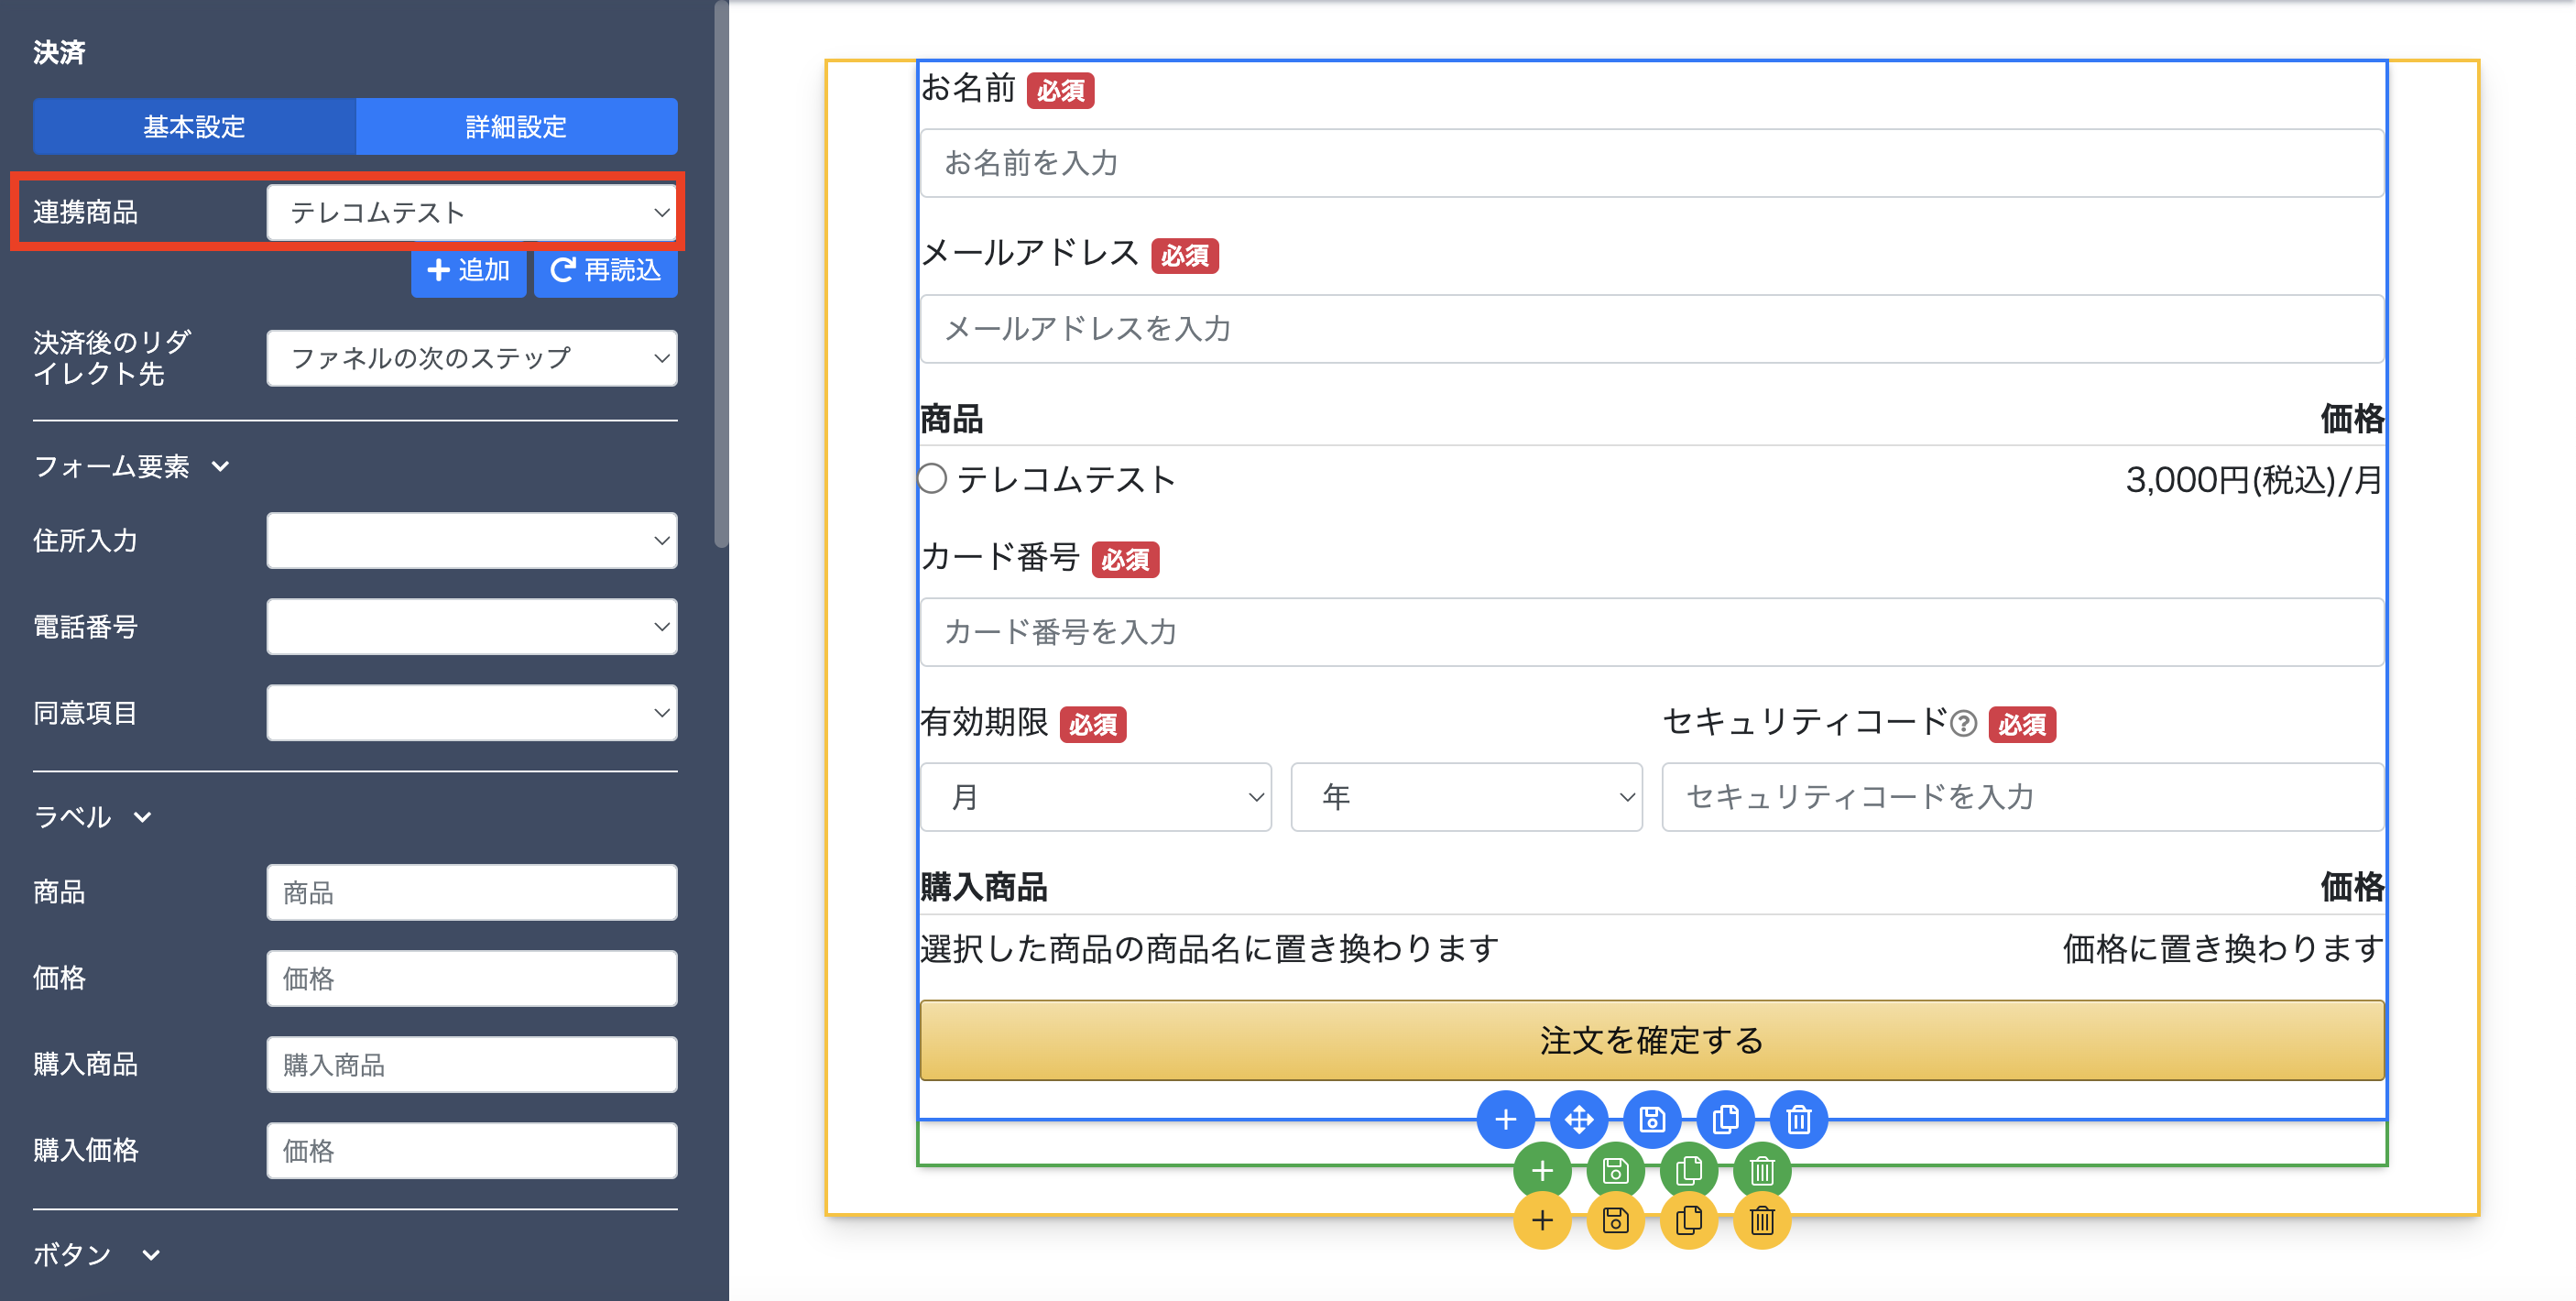The height and width of the screenshot is (1301, 2576).
Task: Open the 連携商品 dropdown
Action: point(471,212)
